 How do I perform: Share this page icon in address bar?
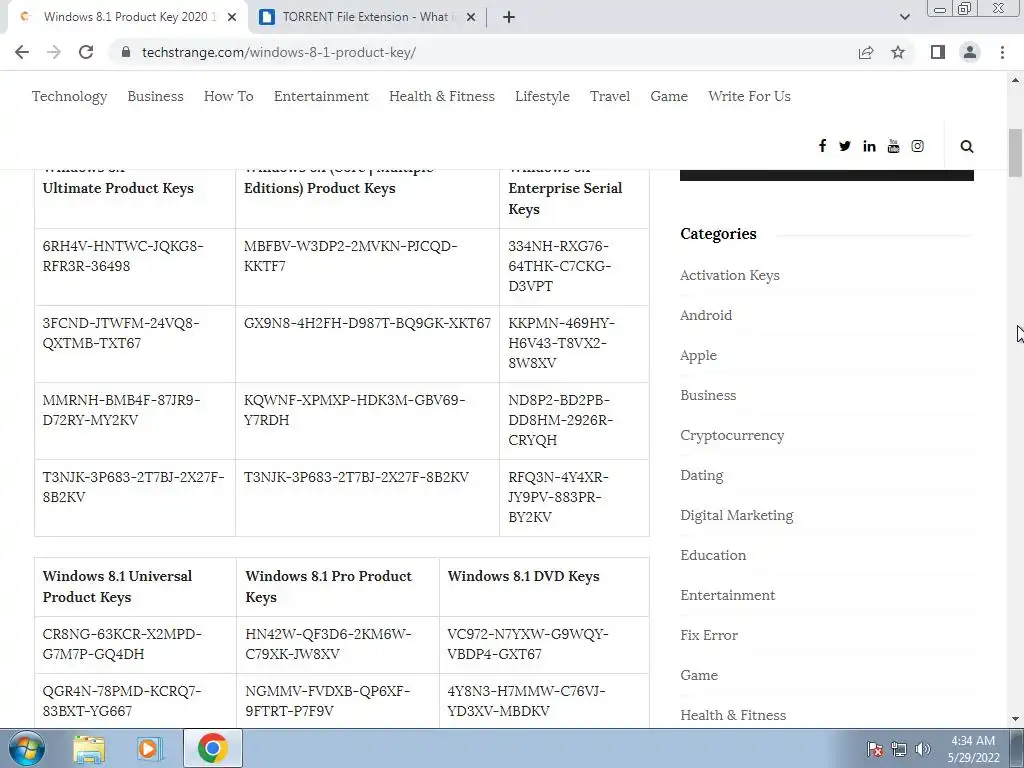(x=866, y=52)
